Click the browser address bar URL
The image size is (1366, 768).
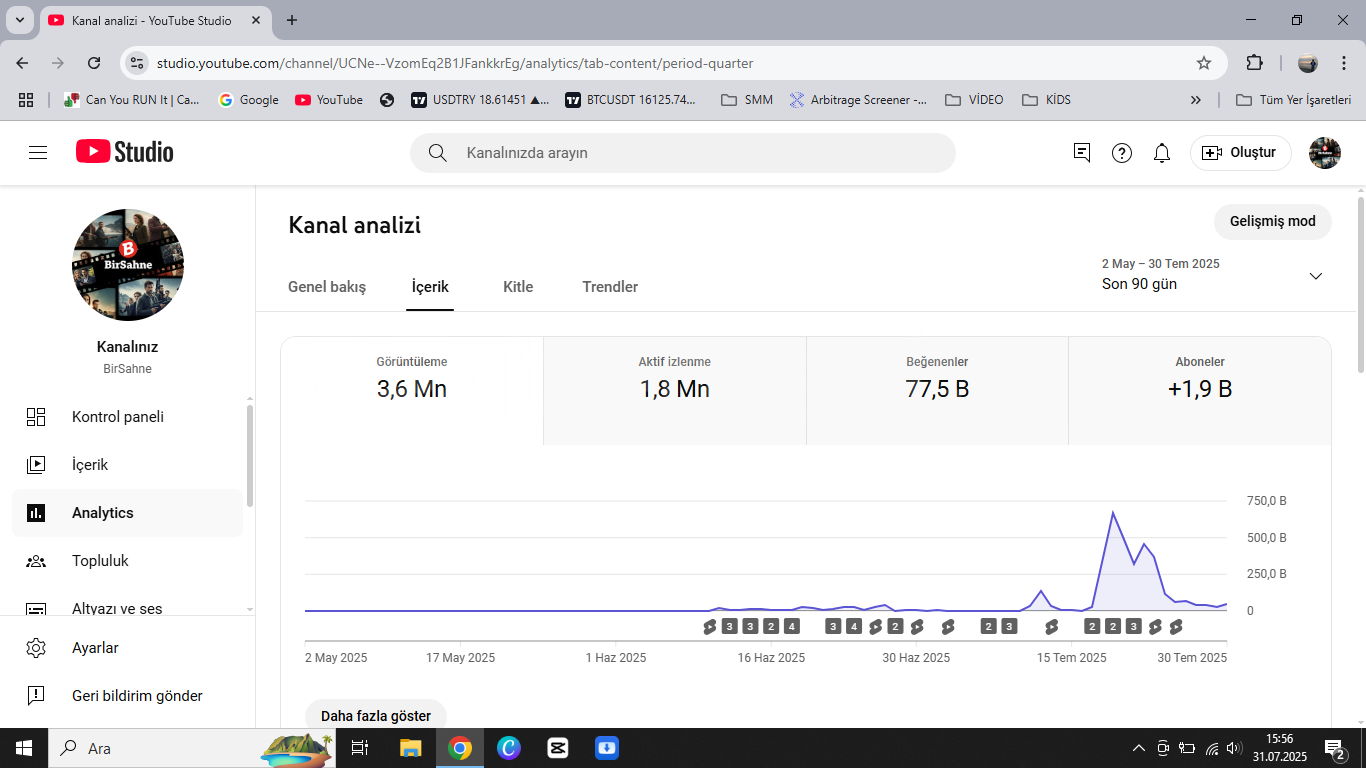[455, 63]
